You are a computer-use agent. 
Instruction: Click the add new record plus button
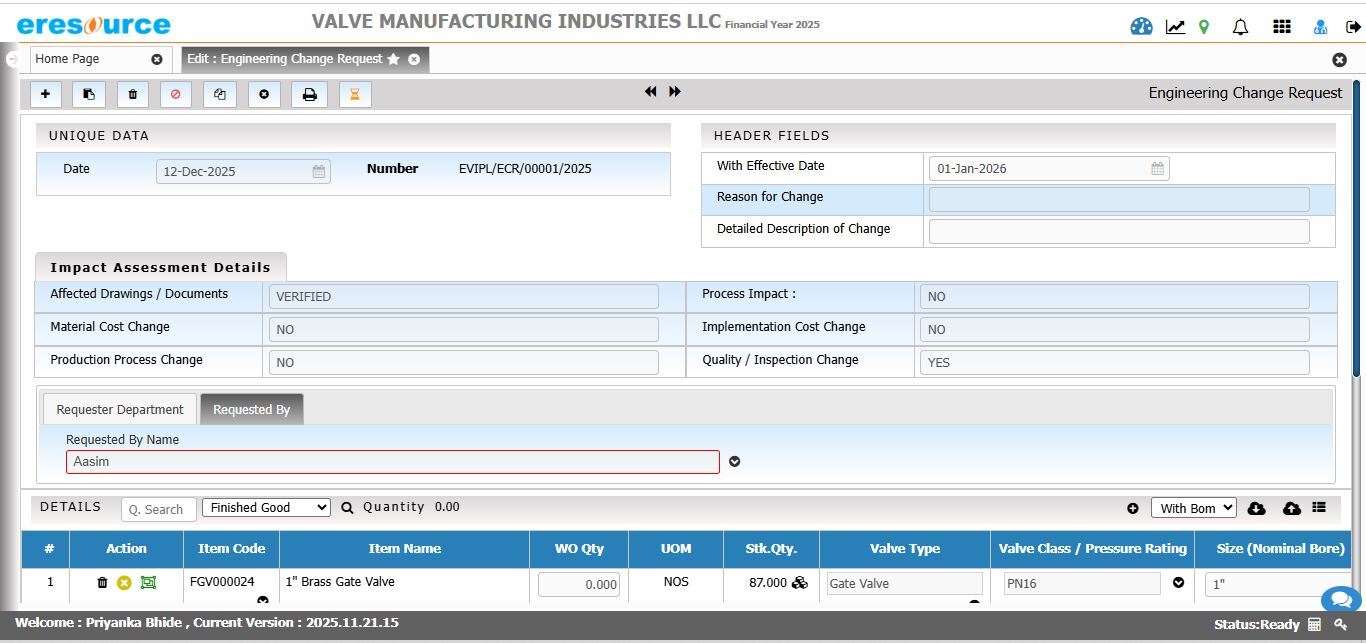tap(45, 94)
